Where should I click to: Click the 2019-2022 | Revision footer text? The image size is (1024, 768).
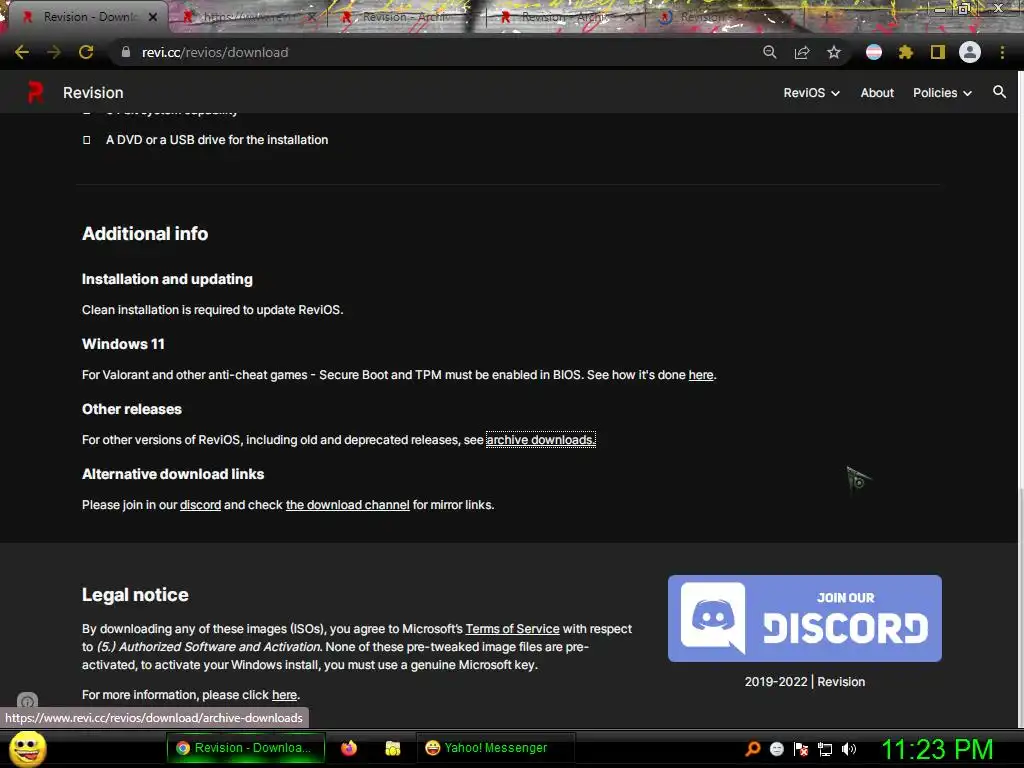[805, 682]
